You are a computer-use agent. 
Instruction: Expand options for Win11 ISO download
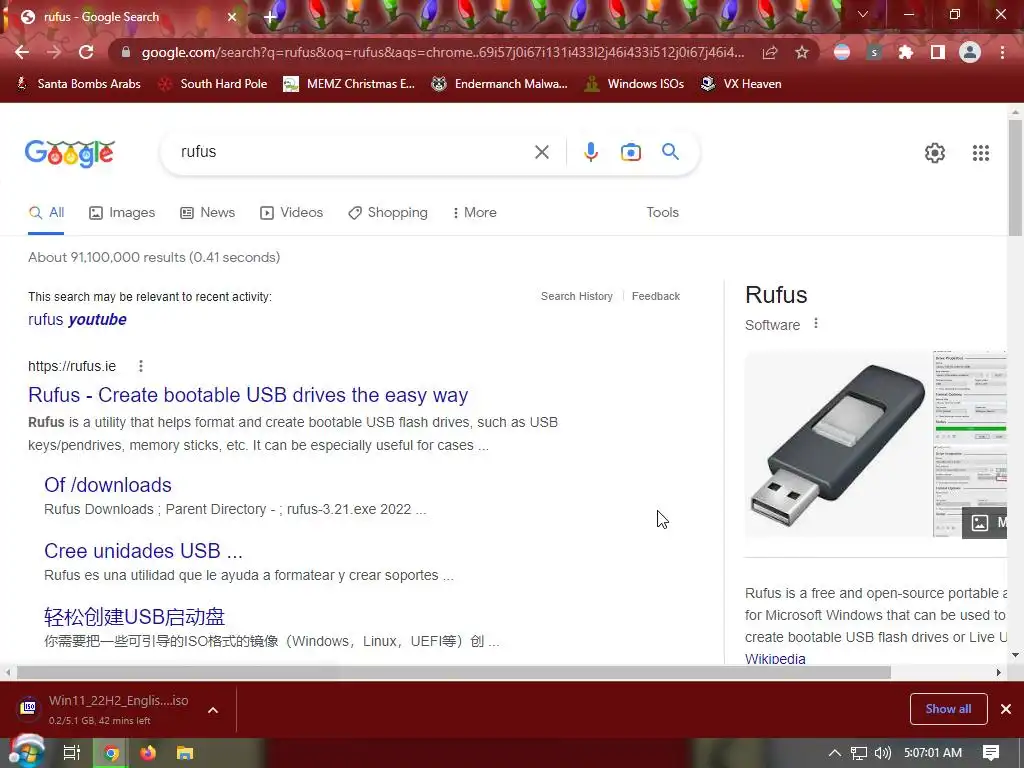(x=213, y=710)
